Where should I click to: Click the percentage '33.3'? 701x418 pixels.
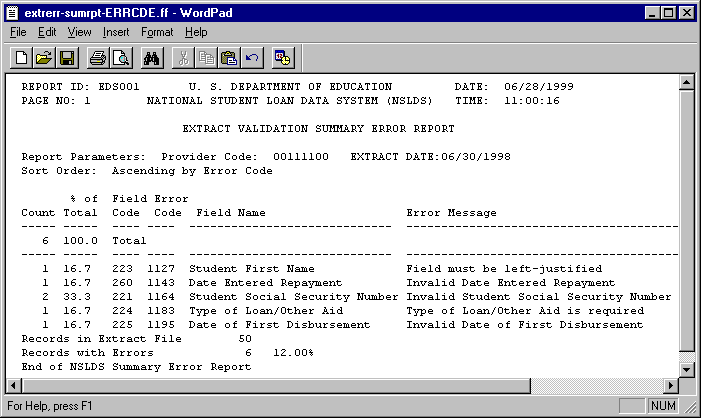(77, 297)
